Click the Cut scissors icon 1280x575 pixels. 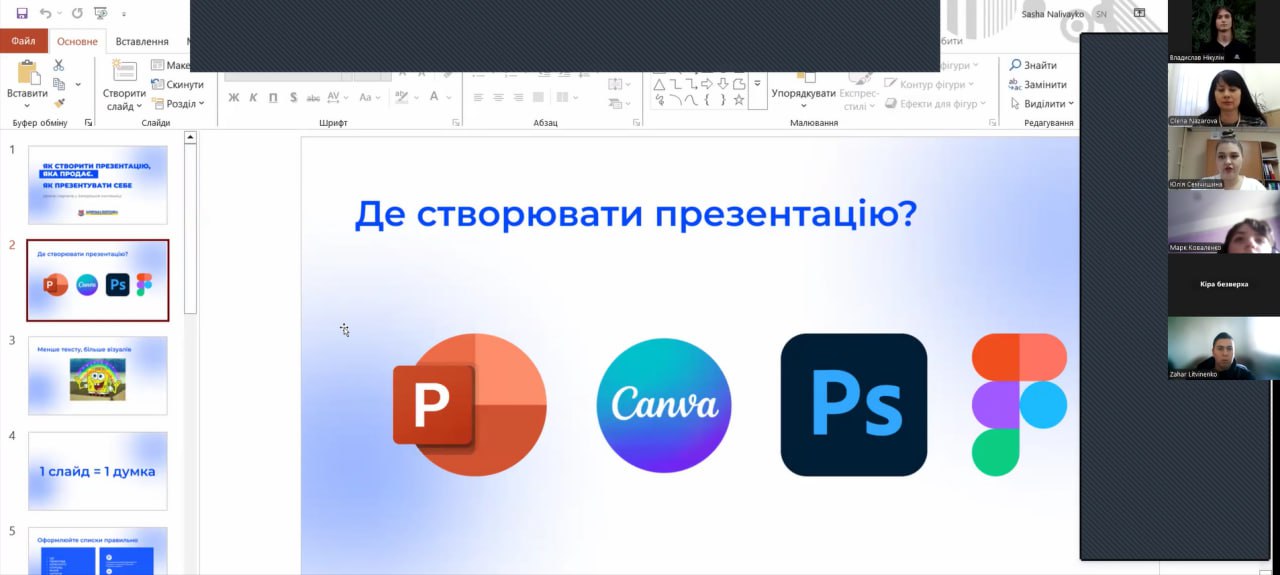click(x=58, y=65)
